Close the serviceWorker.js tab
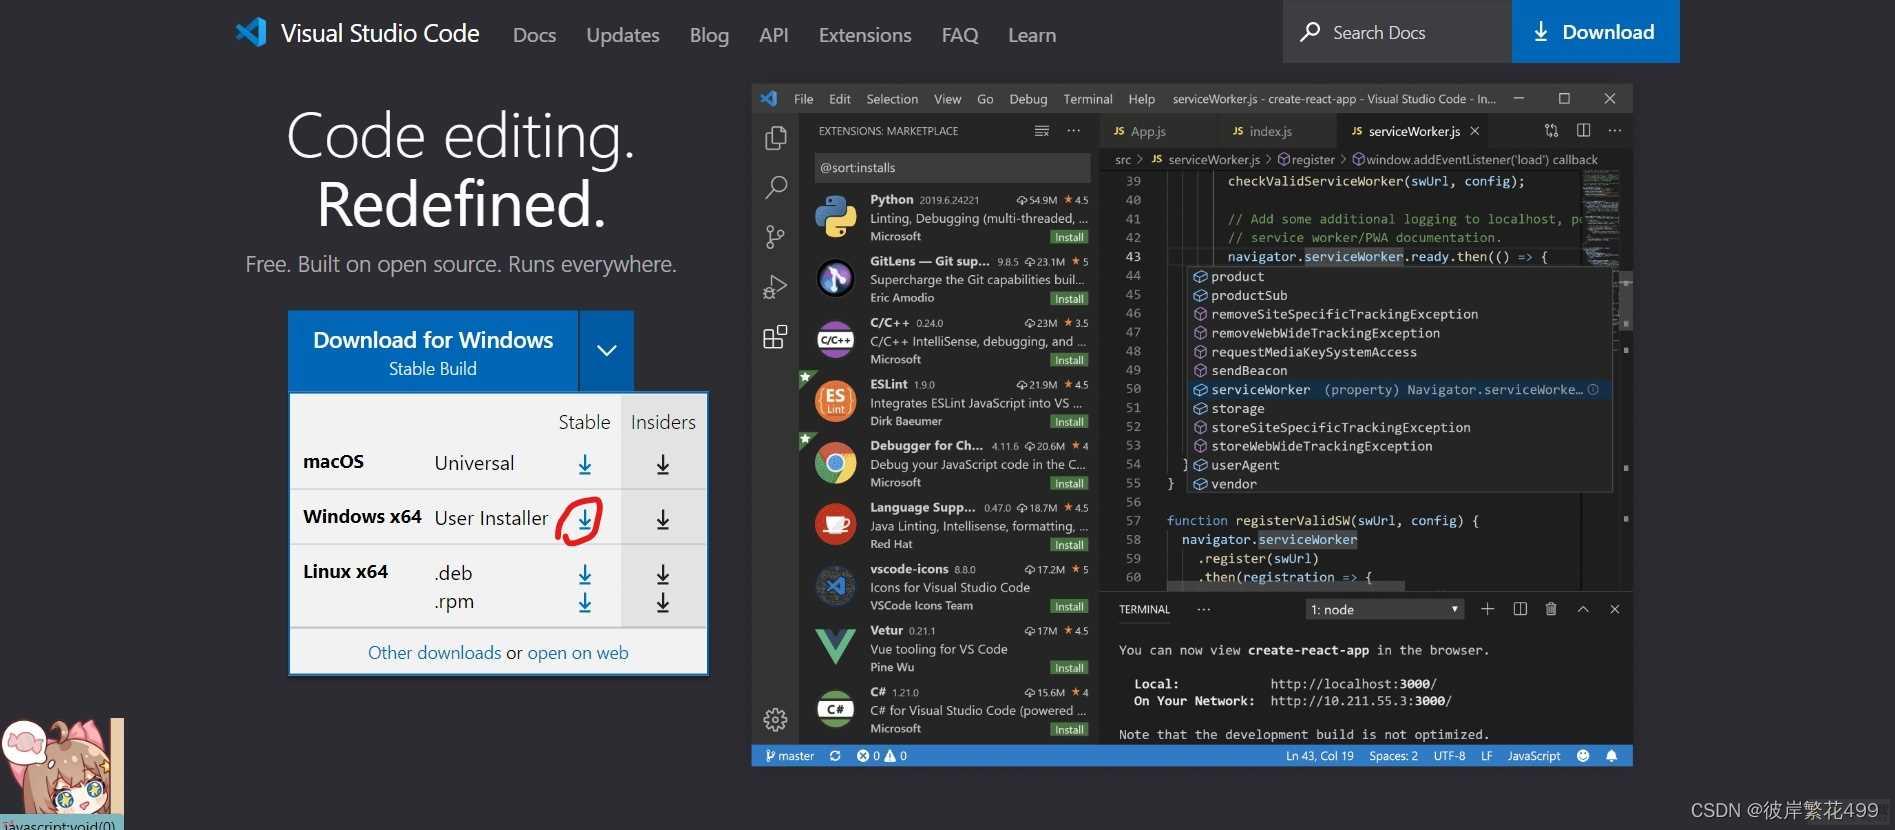The height and width of the screenshot is (830, 1895). coord(1474,131)
